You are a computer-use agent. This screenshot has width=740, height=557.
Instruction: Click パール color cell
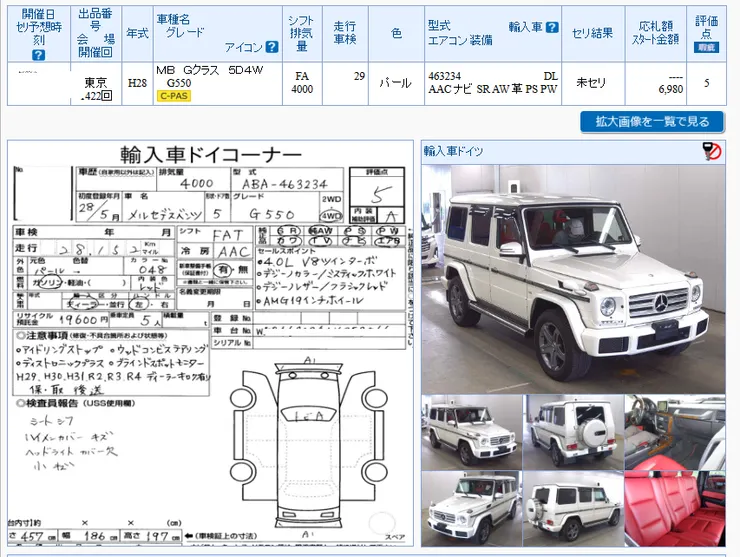pyautogui.click(x=396, y=84)
